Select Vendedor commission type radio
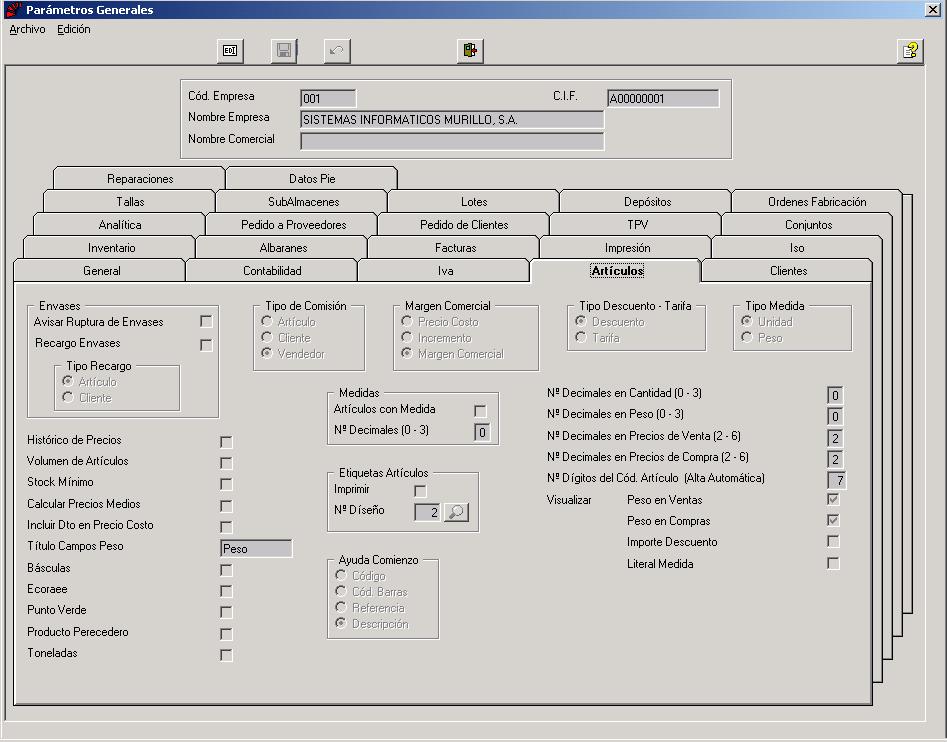The width and height of the screenshot is (947, 742). click(267, 353)
